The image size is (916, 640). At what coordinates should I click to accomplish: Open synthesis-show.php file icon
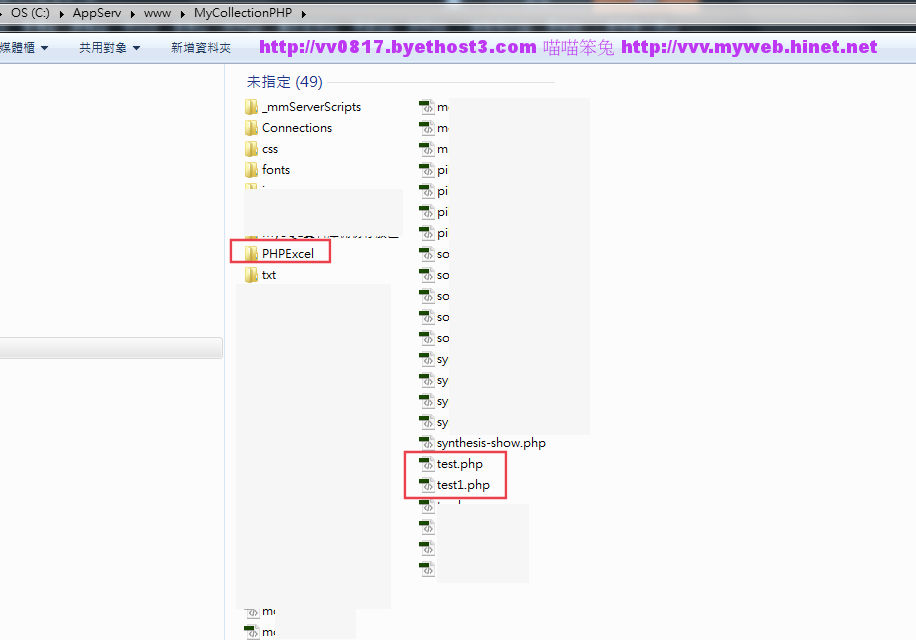[427, 443]
